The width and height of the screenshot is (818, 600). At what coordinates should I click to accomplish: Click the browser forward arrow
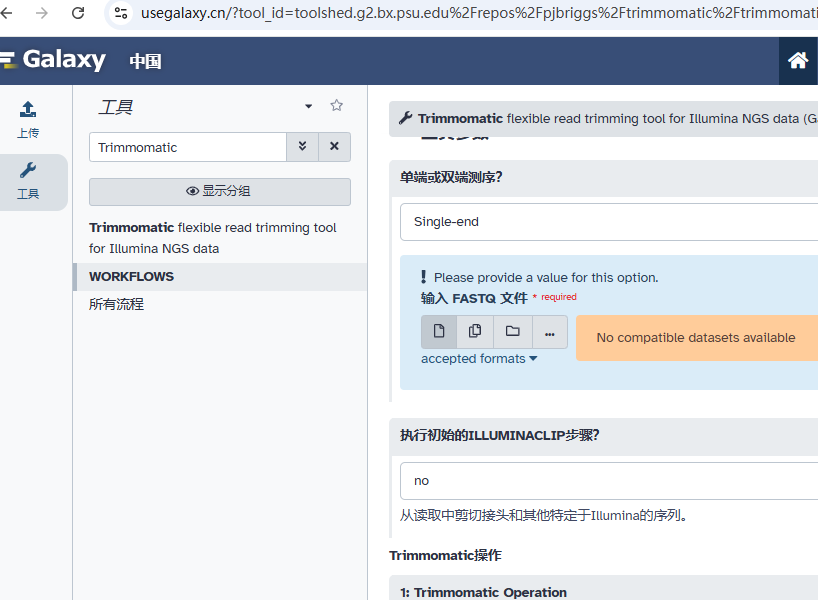[x=42, y=13]
